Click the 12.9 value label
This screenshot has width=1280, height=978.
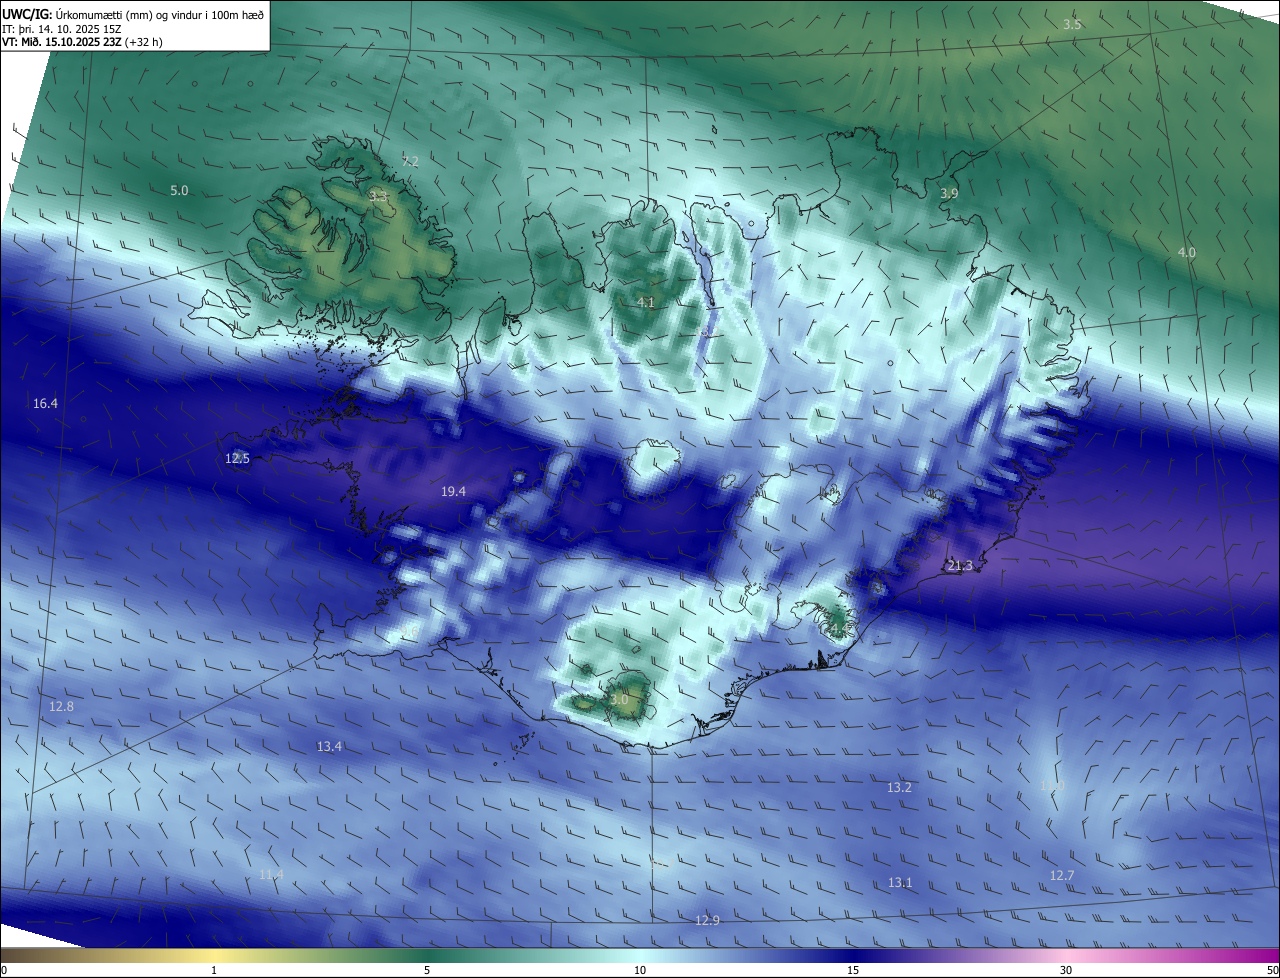coord(707,920)
